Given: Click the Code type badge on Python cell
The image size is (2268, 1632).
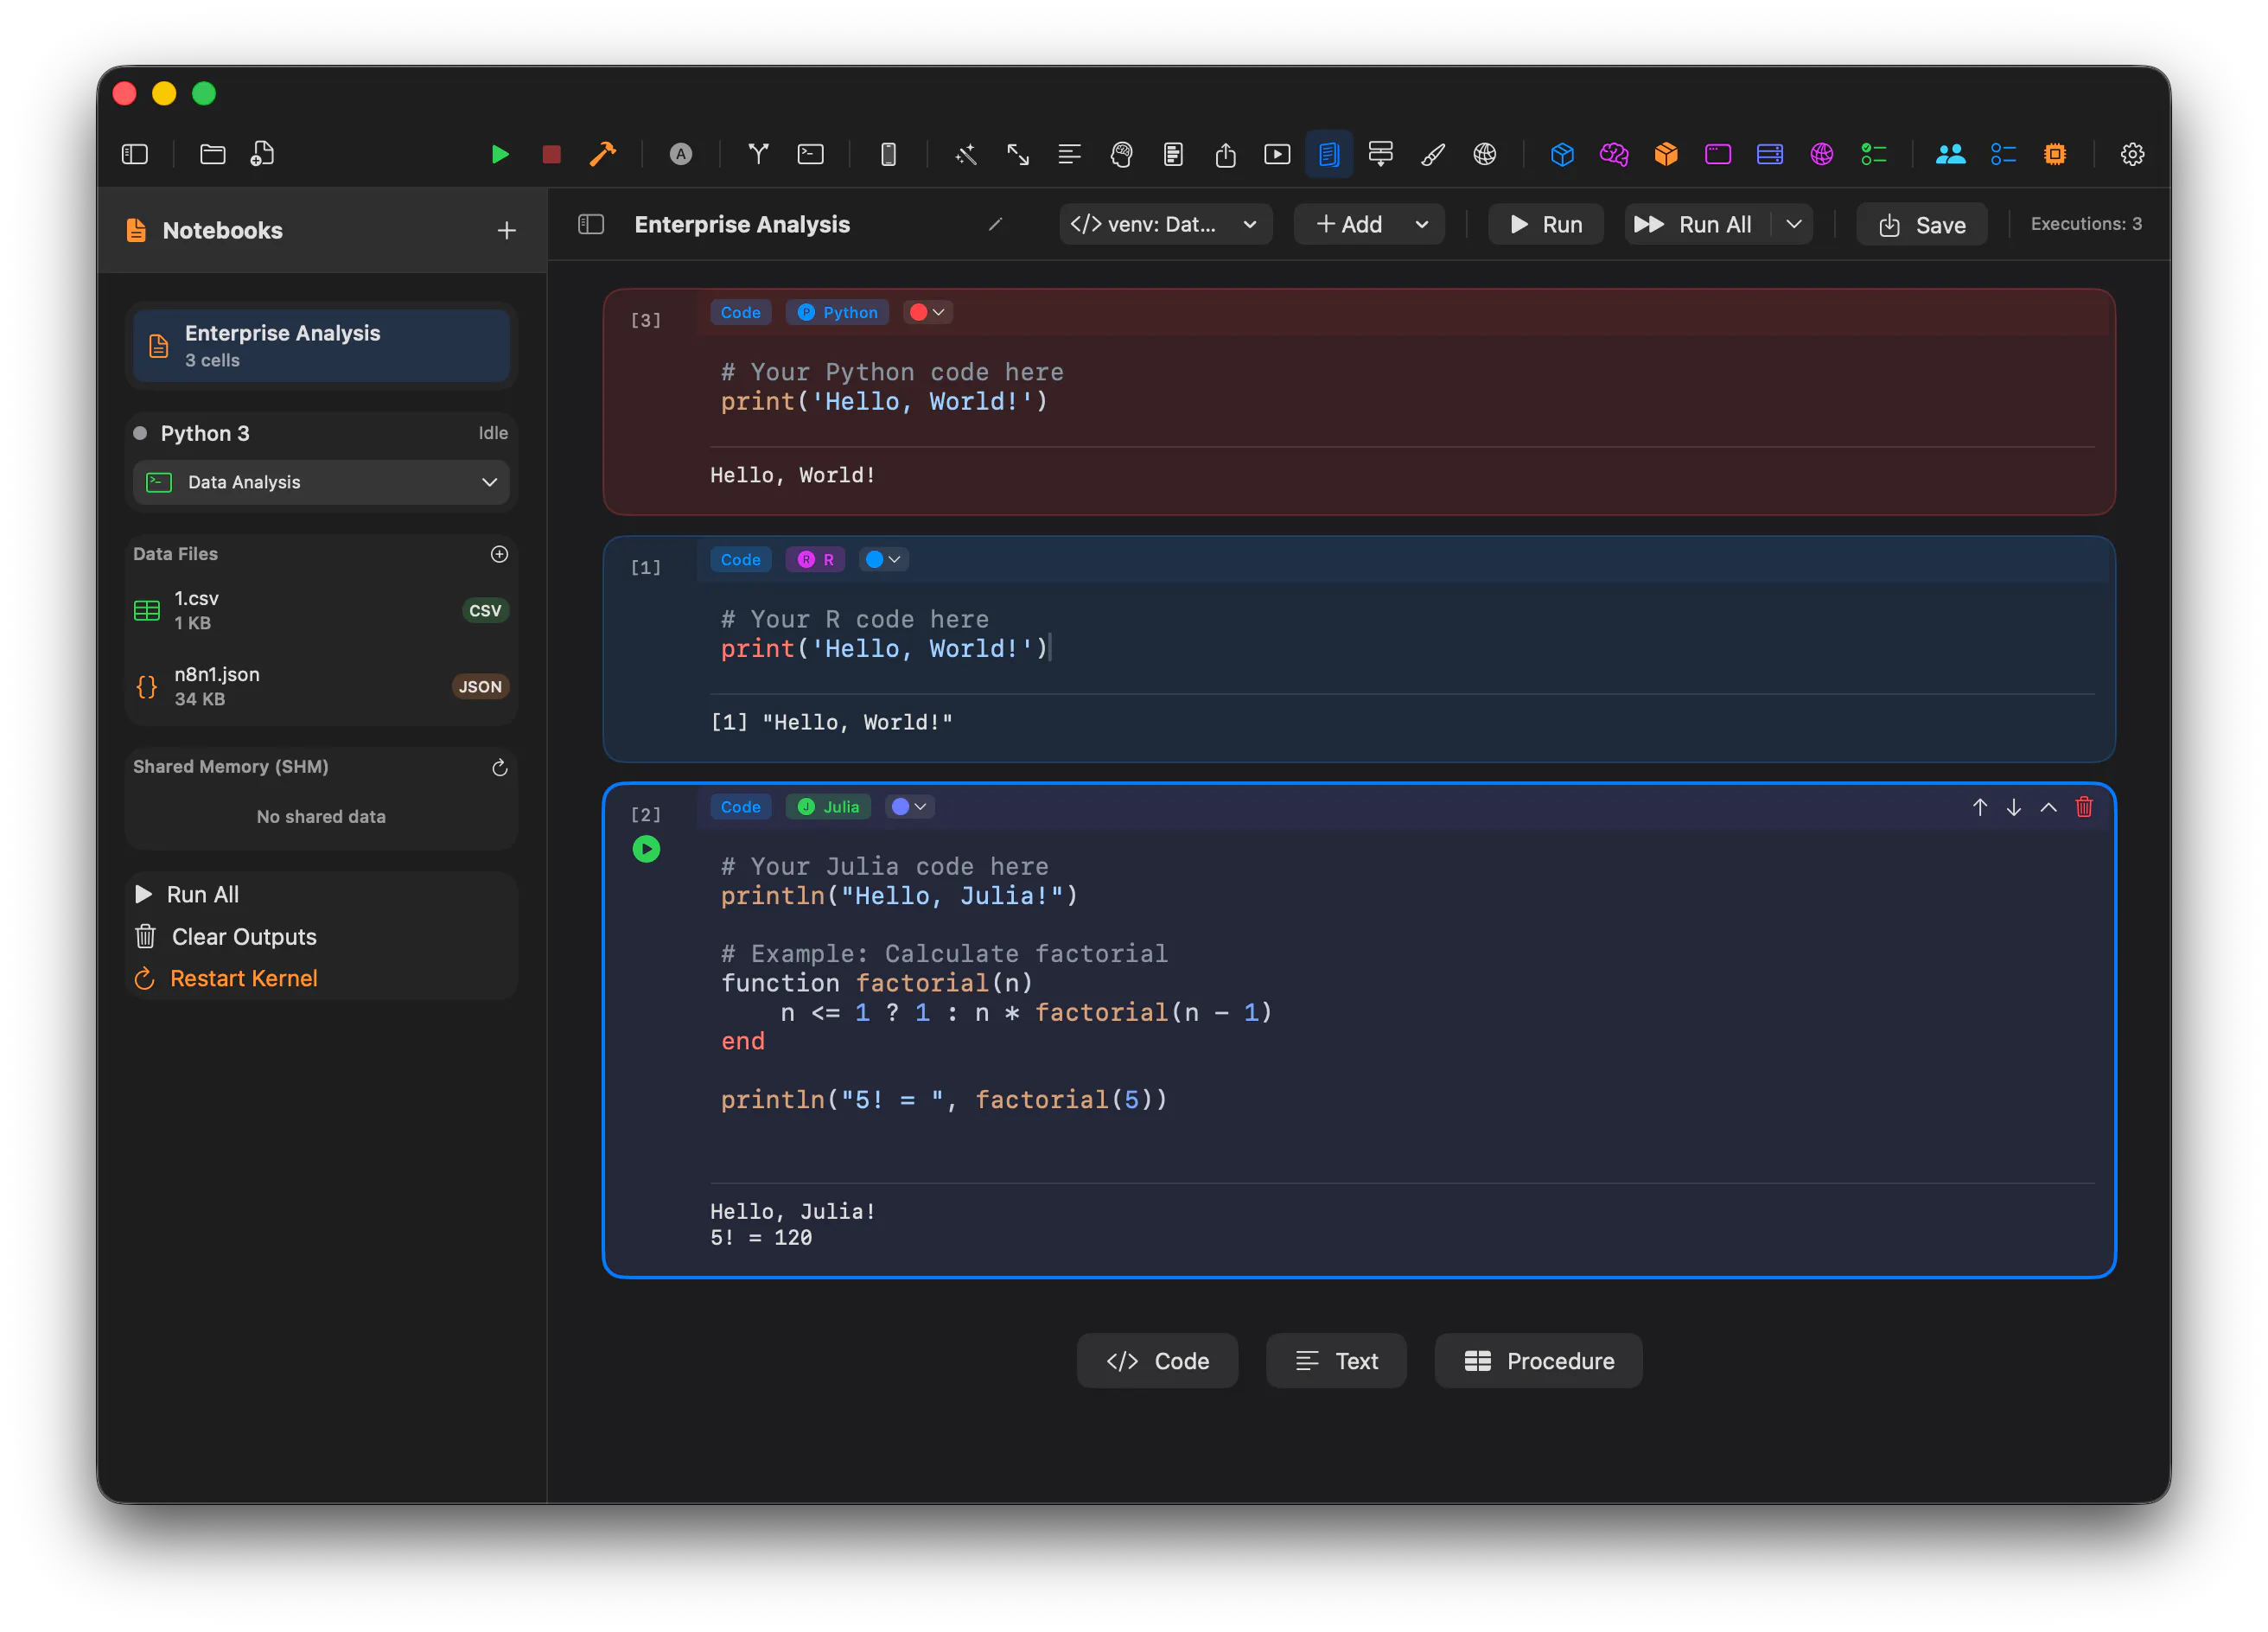Looking at the screenshot, I should coord(741,313).
